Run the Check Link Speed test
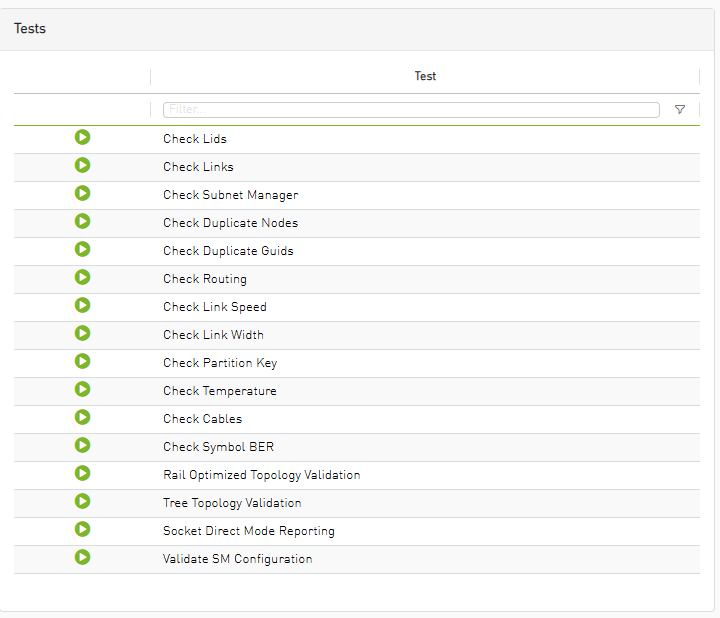Image resolution: width=720 pixels, height=618 pixels. click(83, 306)
